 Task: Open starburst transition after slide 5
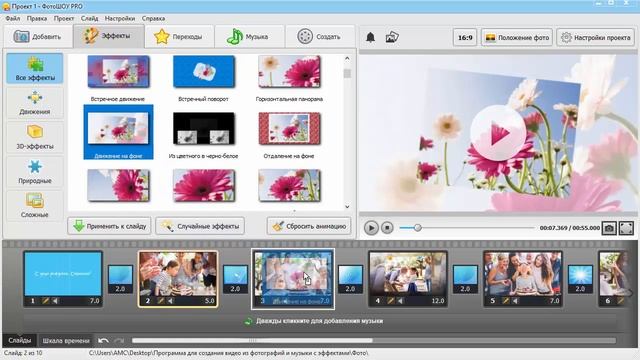coord(580,279)
